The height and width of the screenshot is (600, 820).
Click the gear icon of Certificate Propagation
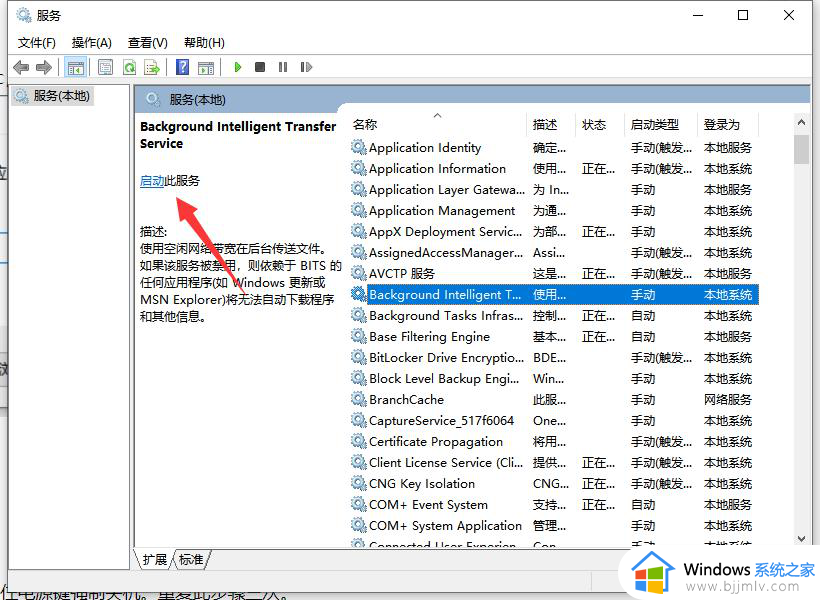click(358, 441)
